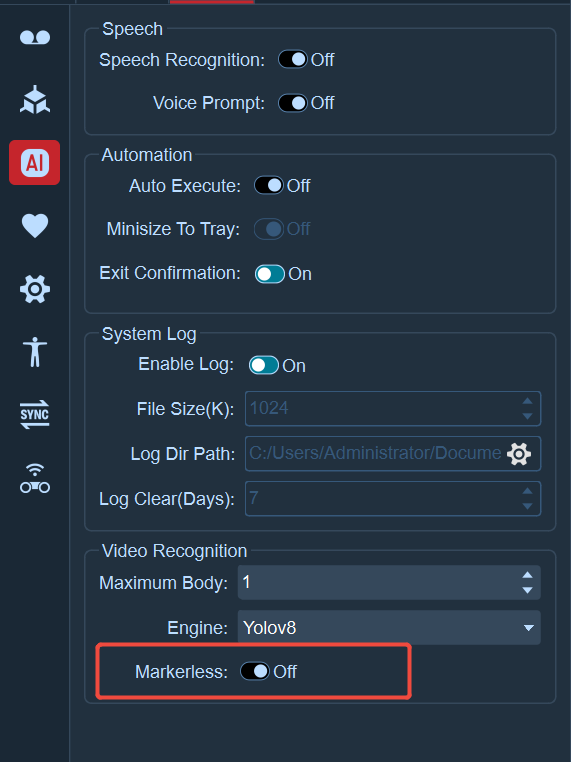The height and width of the screenshot is (762, 571).
Task: Click the wireless device sidebar icon
Action: [x=35, y=479]
